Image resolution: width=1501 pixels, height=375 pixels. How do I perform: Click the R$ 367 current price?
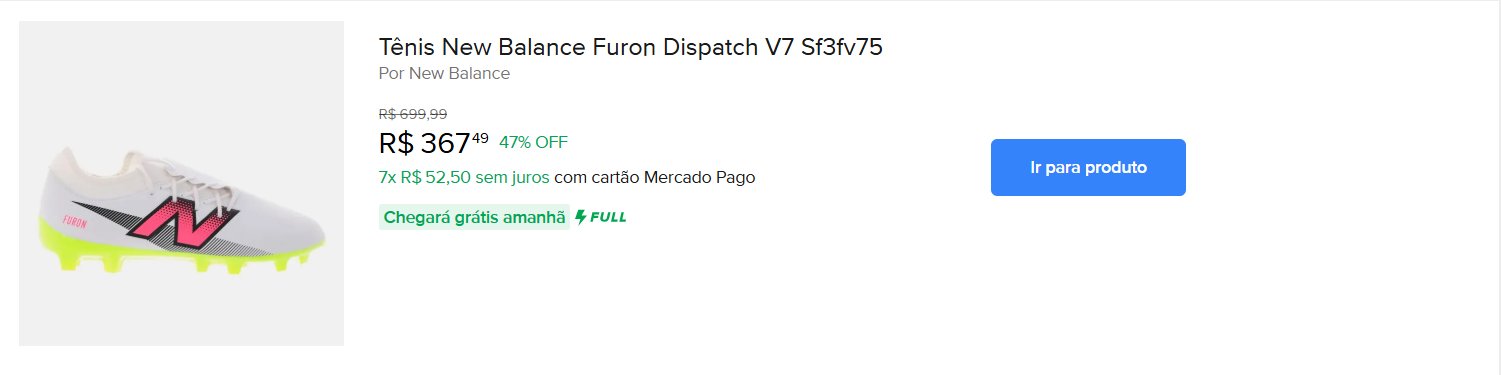coord(425,143)
